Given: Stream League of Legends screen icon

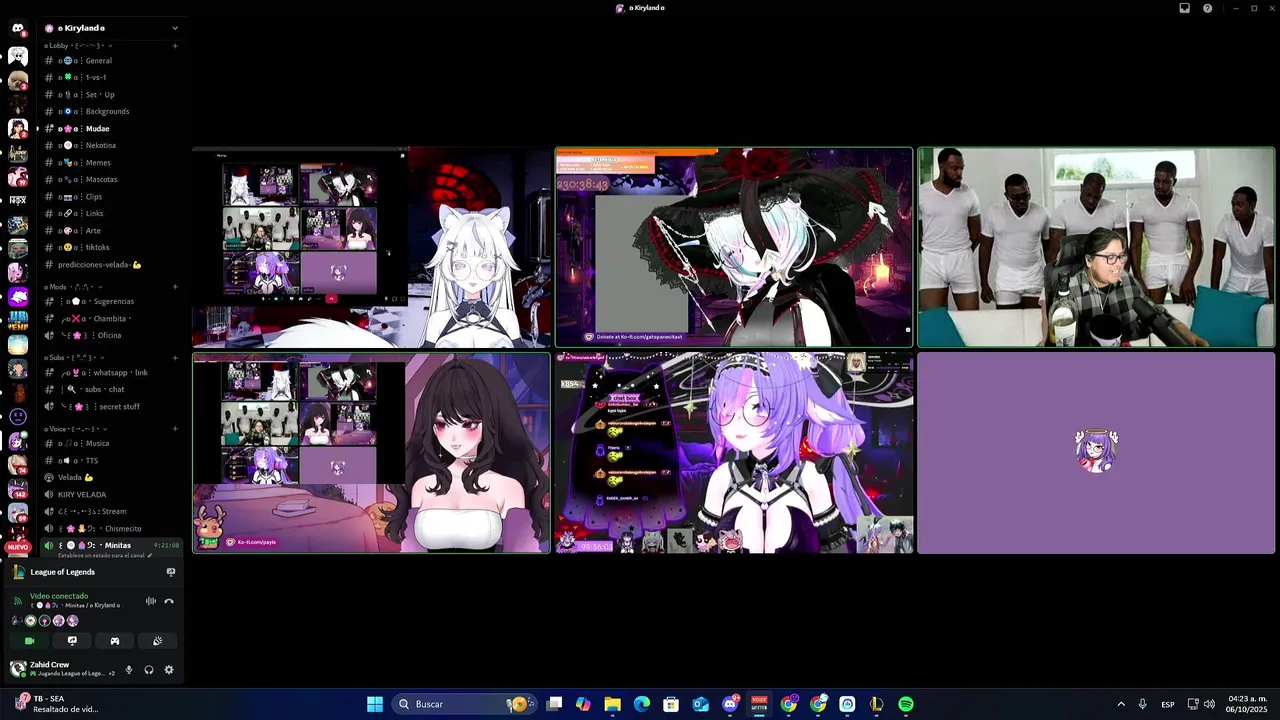Looking at the screenshot, I should point(171,572).
